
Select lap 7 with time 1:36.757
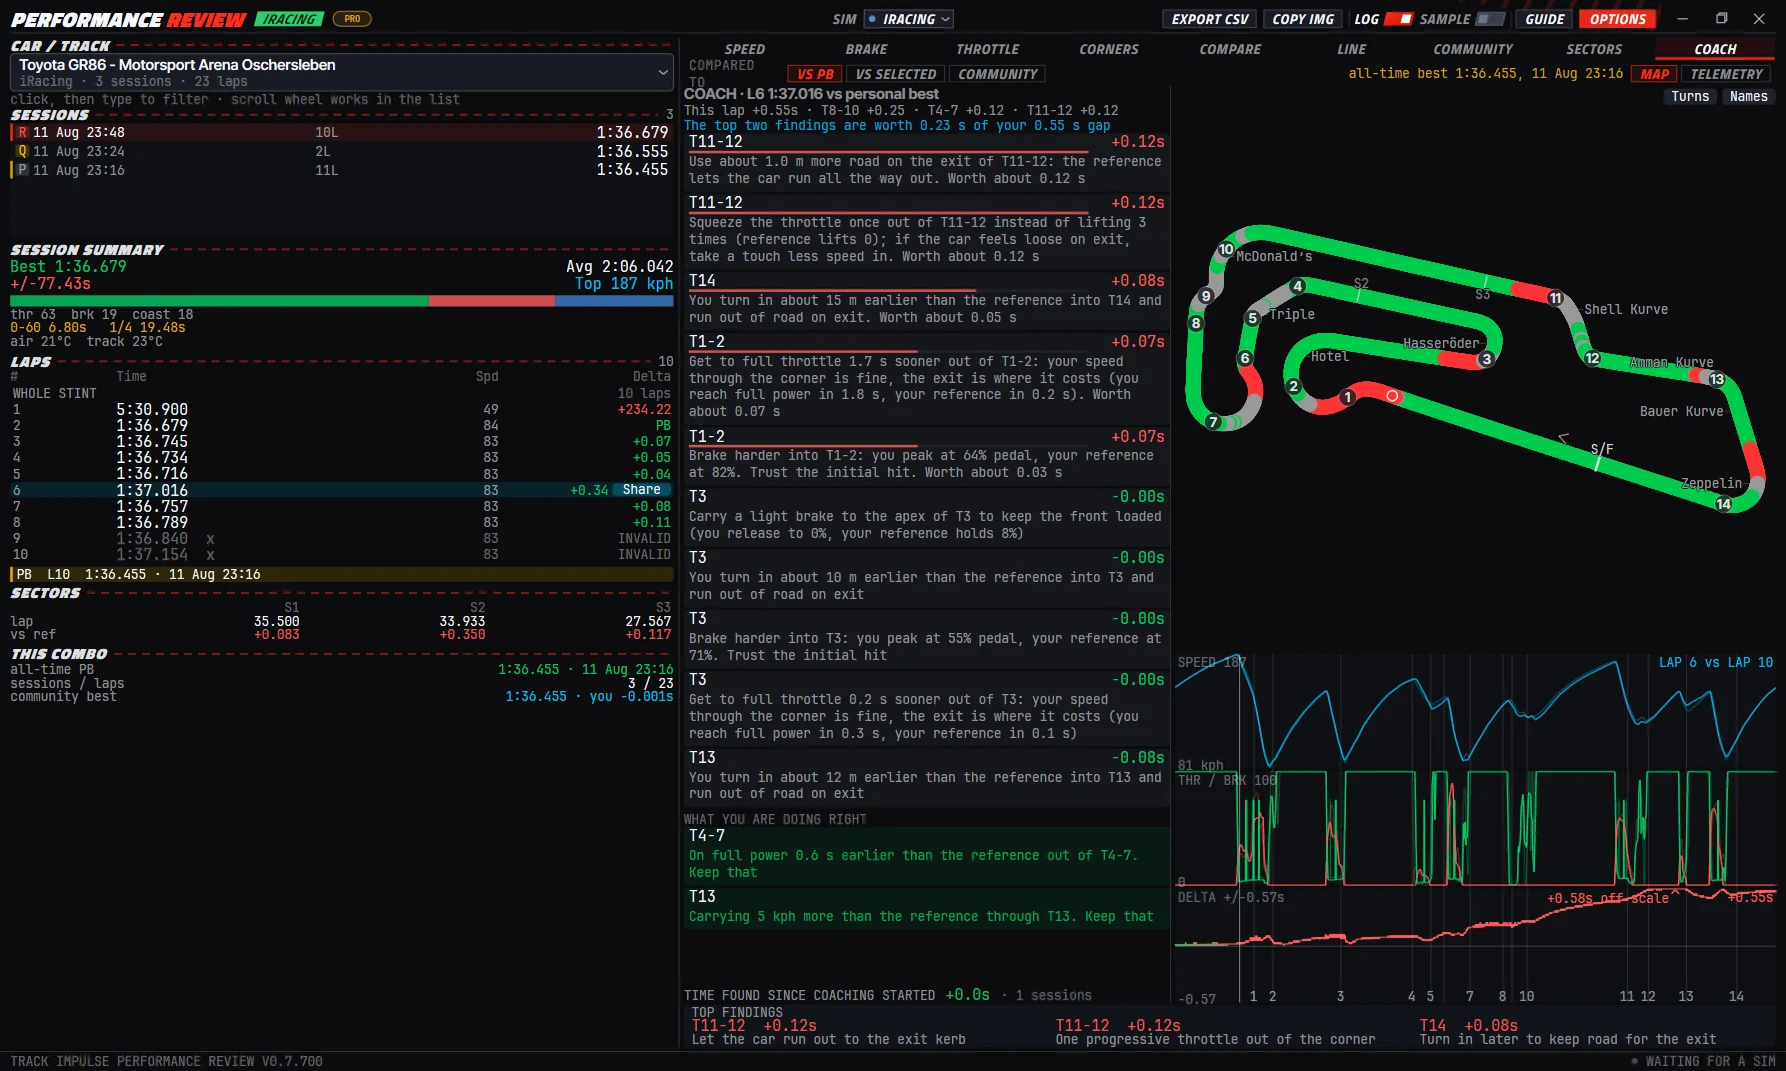point(341,506)
